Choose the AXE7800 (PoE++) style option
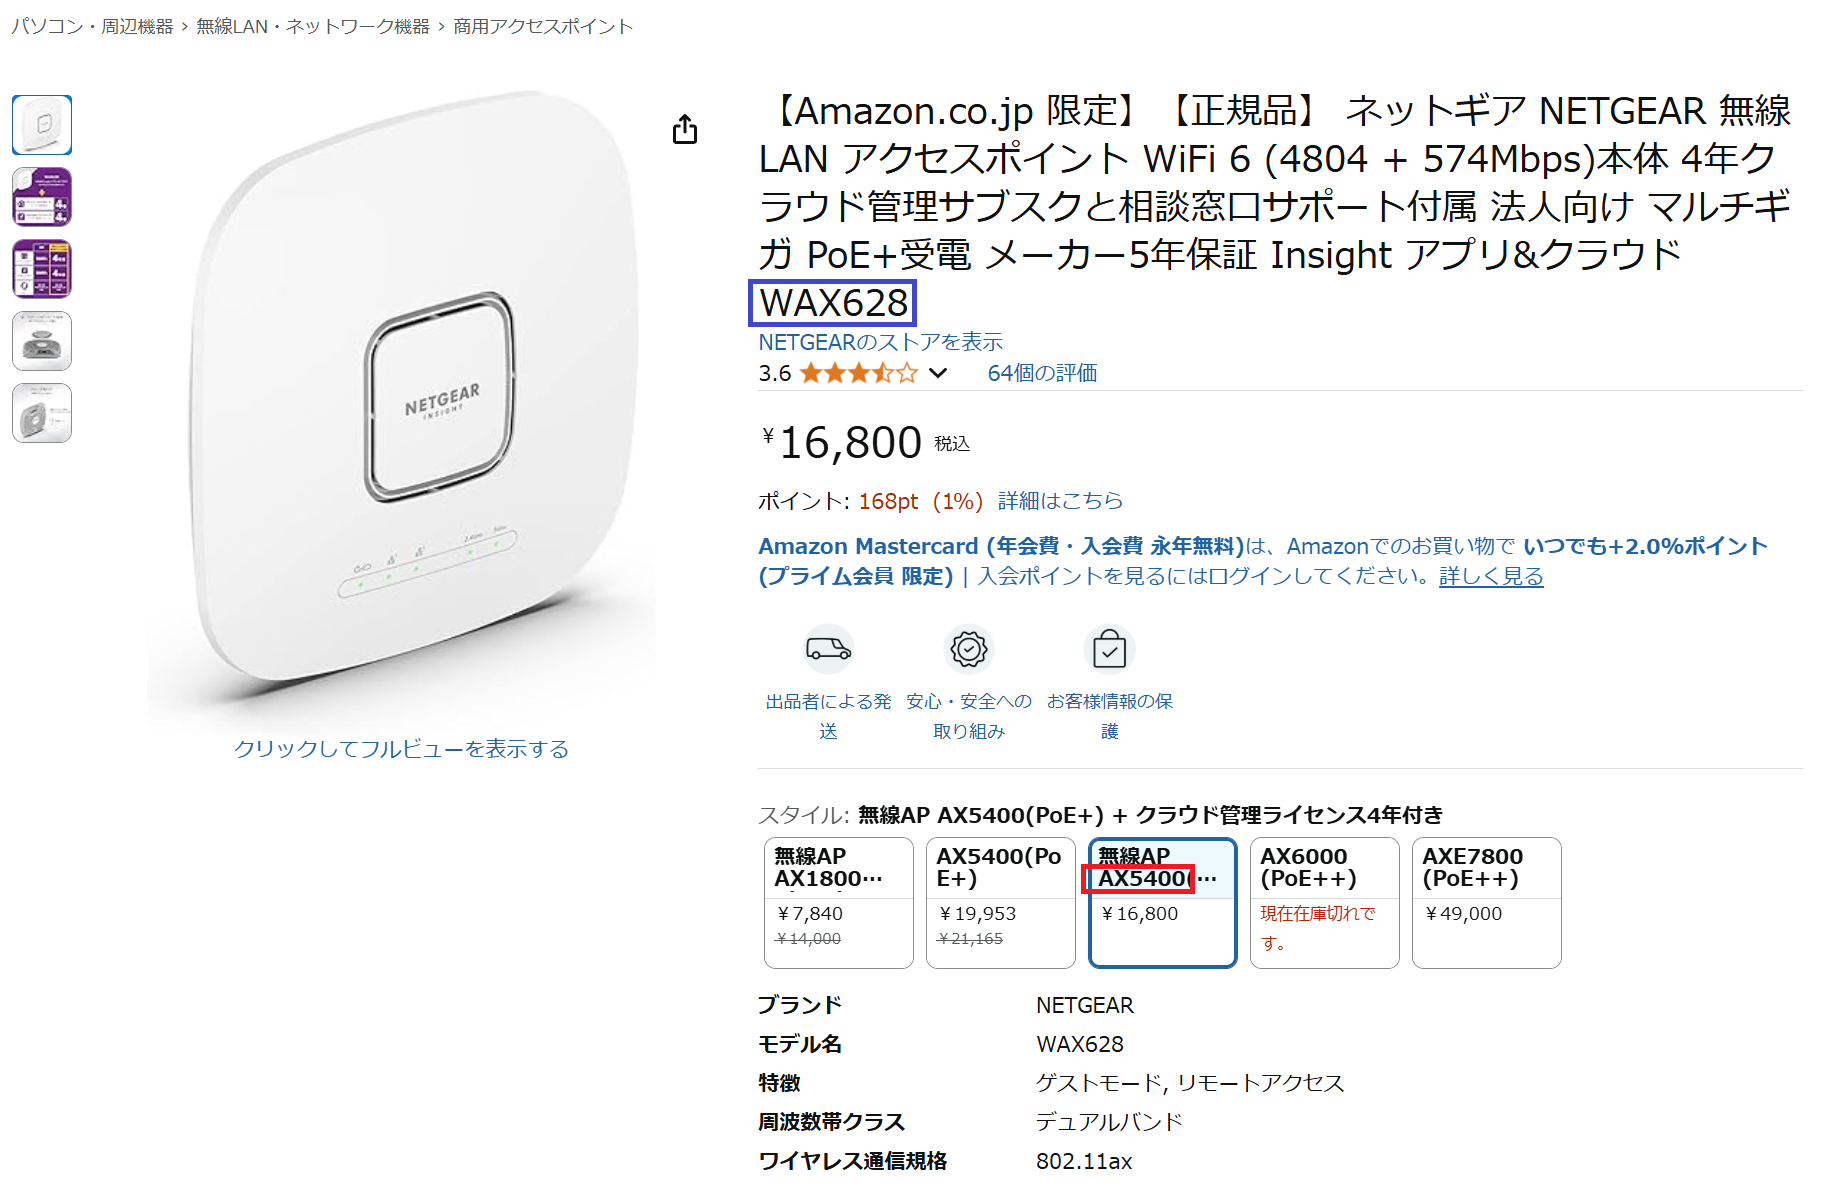The image size is (1821, 1188). [1486, 903]
